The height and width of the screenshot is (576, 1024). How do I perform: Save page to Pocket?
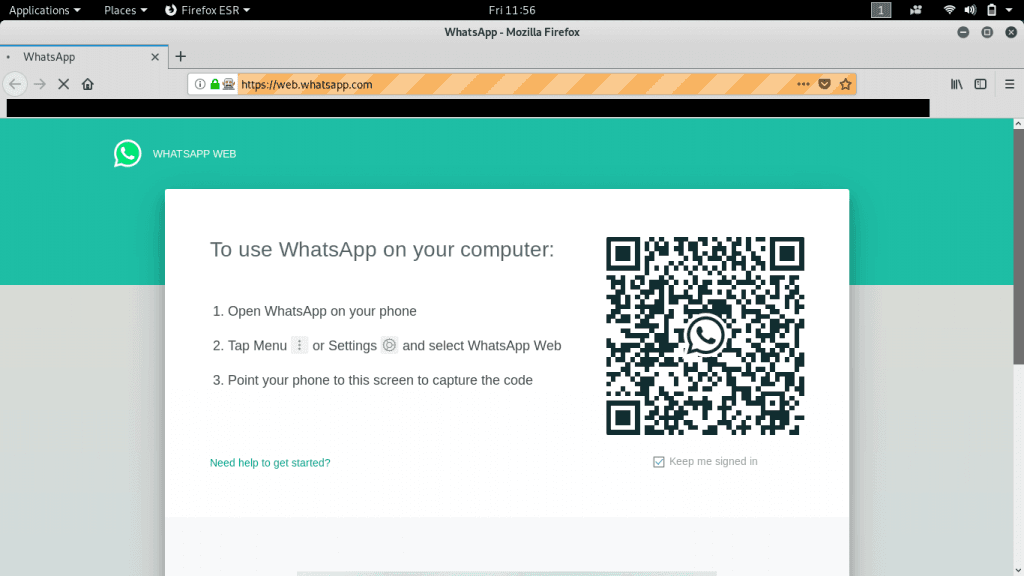[825, 85]
